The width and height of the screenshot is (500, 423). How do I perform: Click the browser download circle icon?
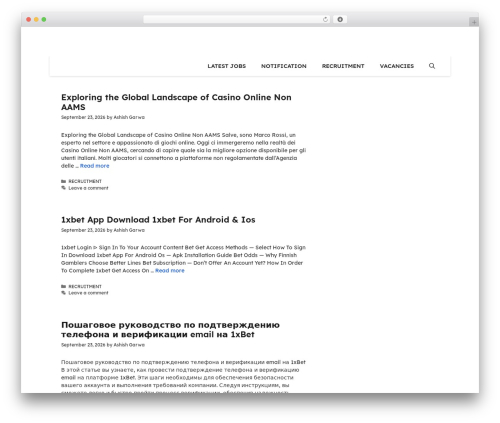[x=340, y=20]
